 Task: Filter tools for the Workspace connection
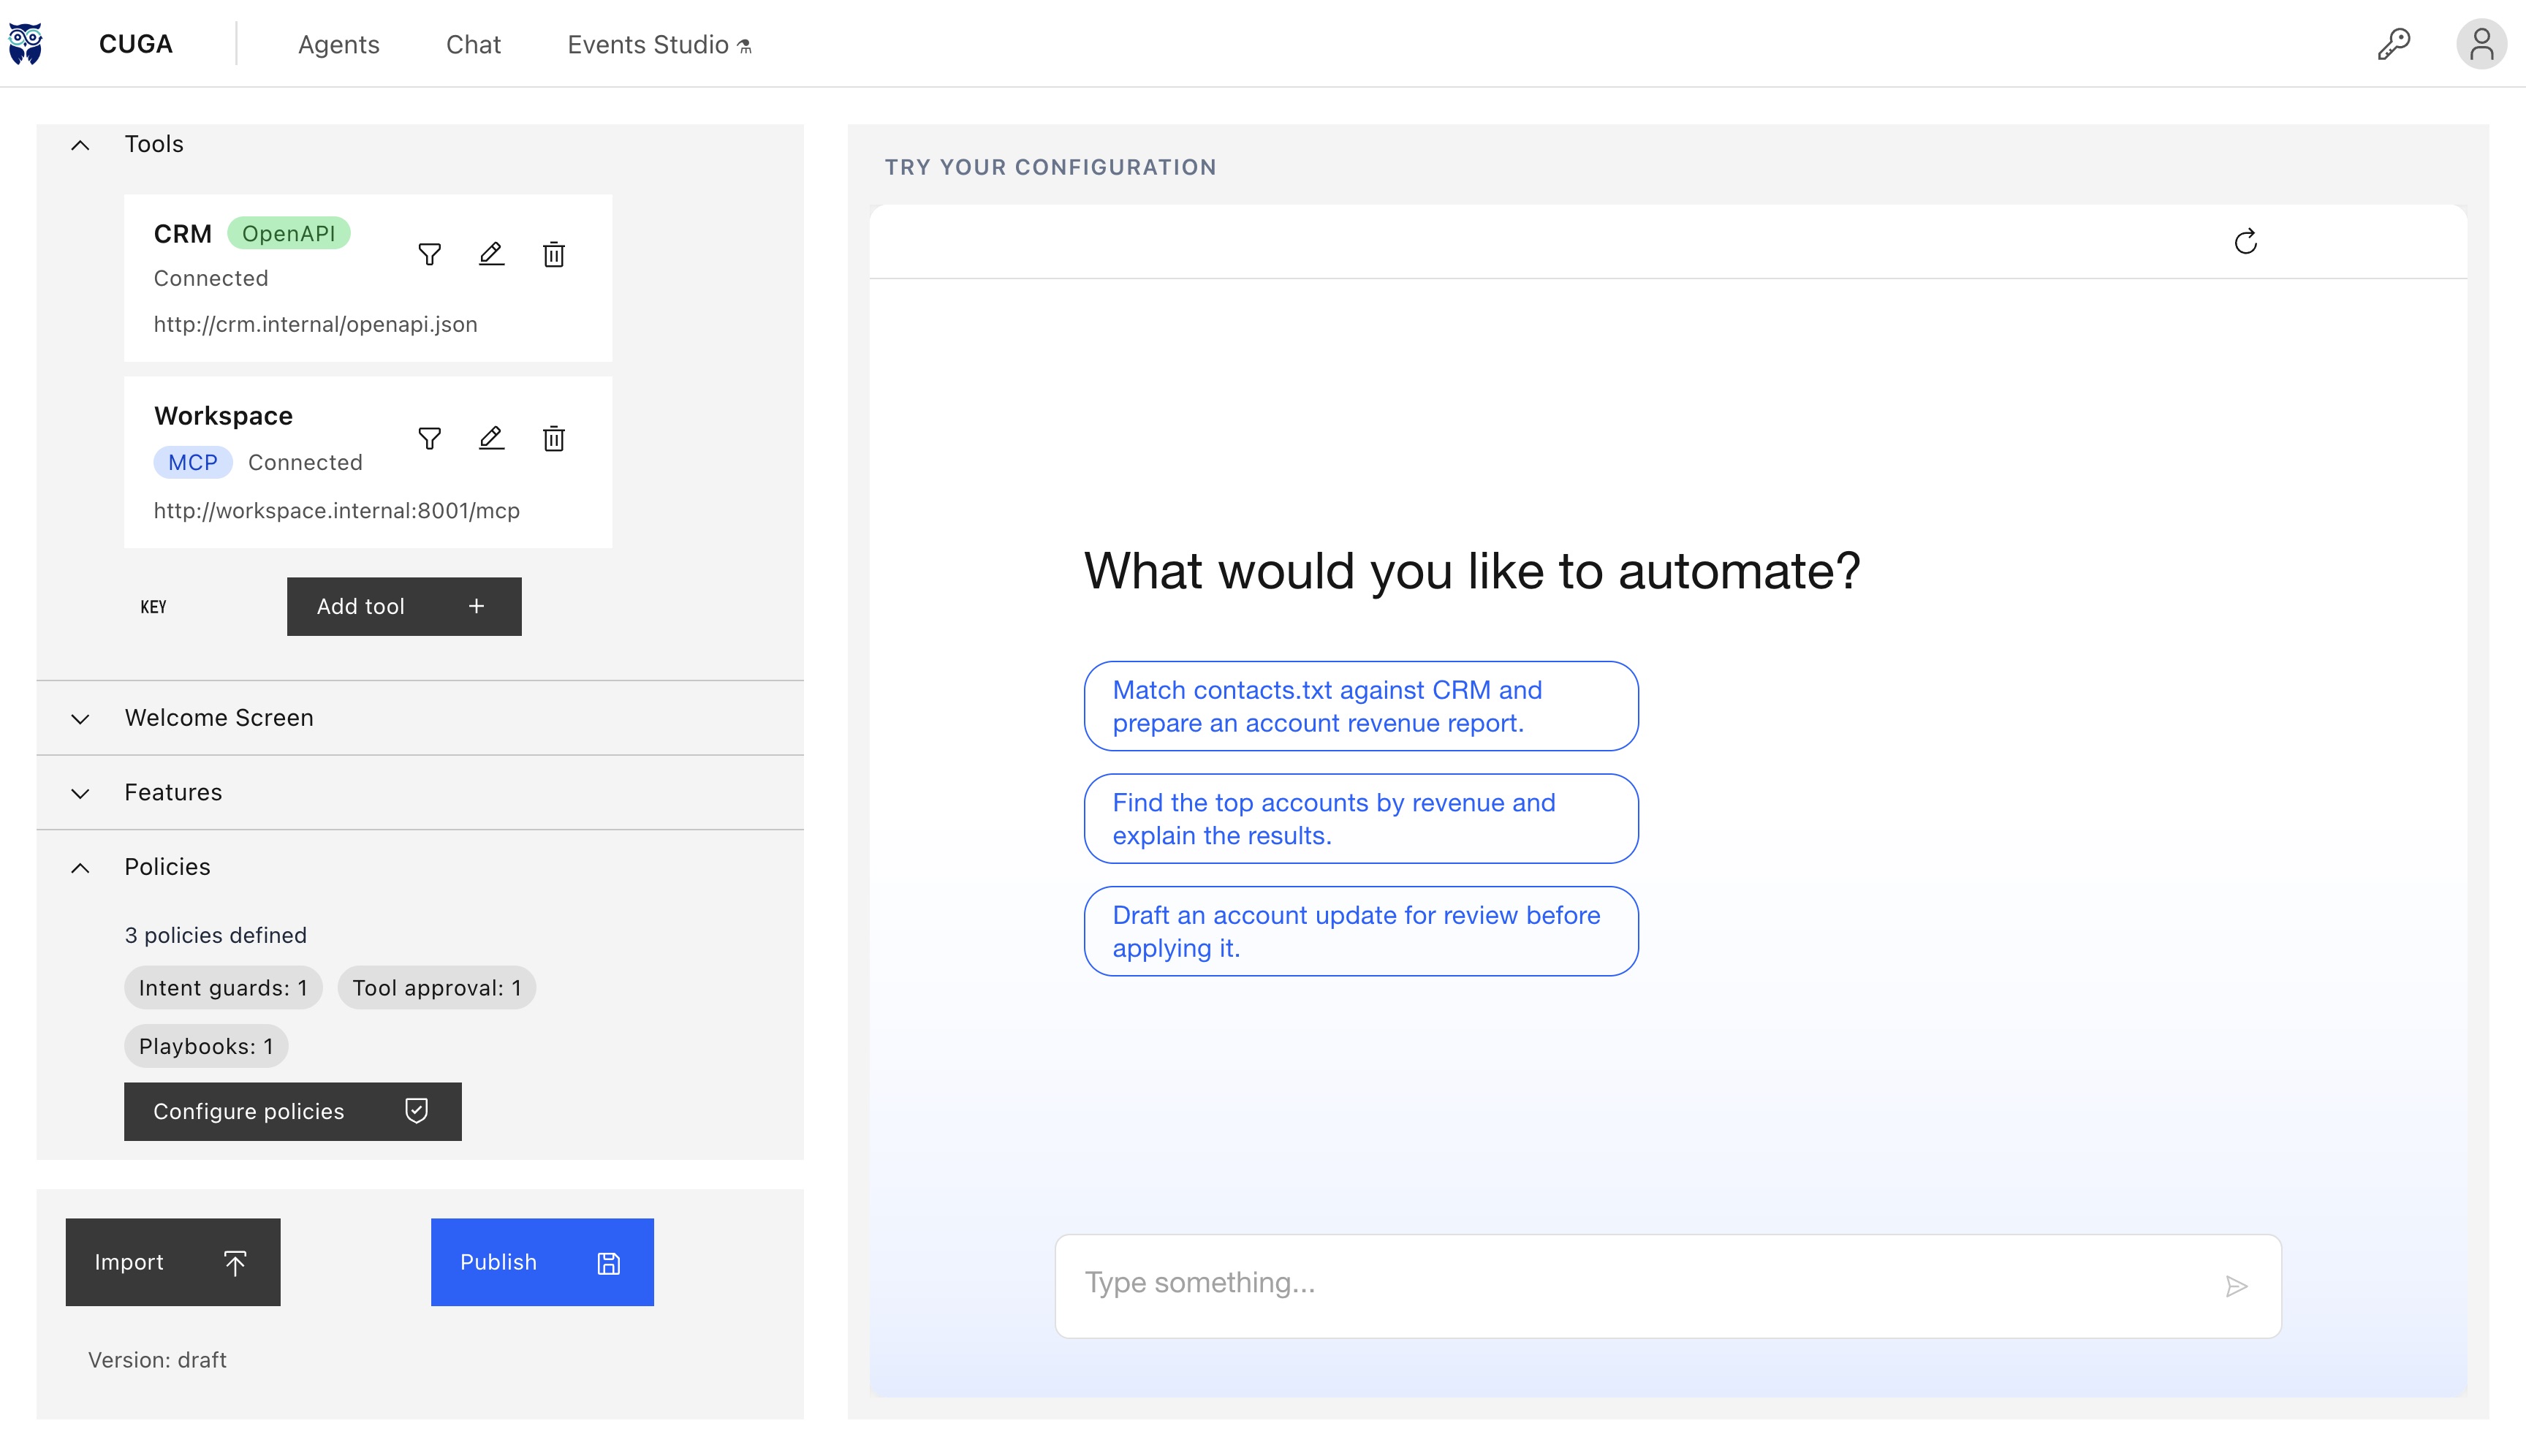click(430, 438)
